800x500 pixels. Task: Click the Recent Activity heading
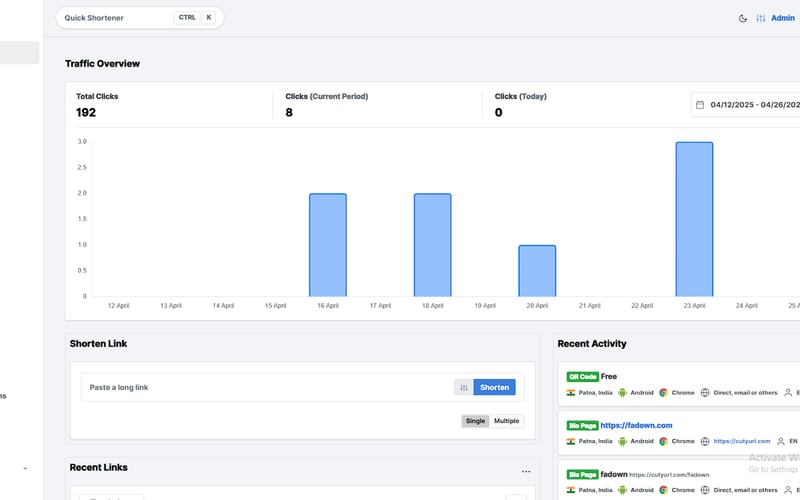pos(592,344)
